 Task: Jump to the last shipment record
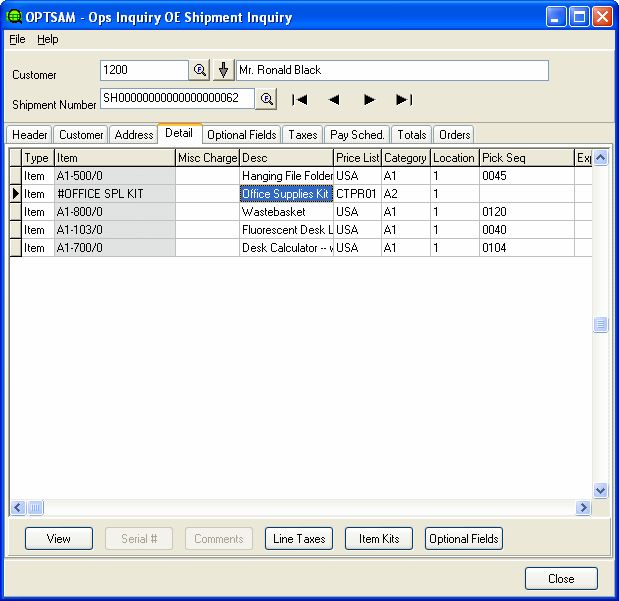404,99
